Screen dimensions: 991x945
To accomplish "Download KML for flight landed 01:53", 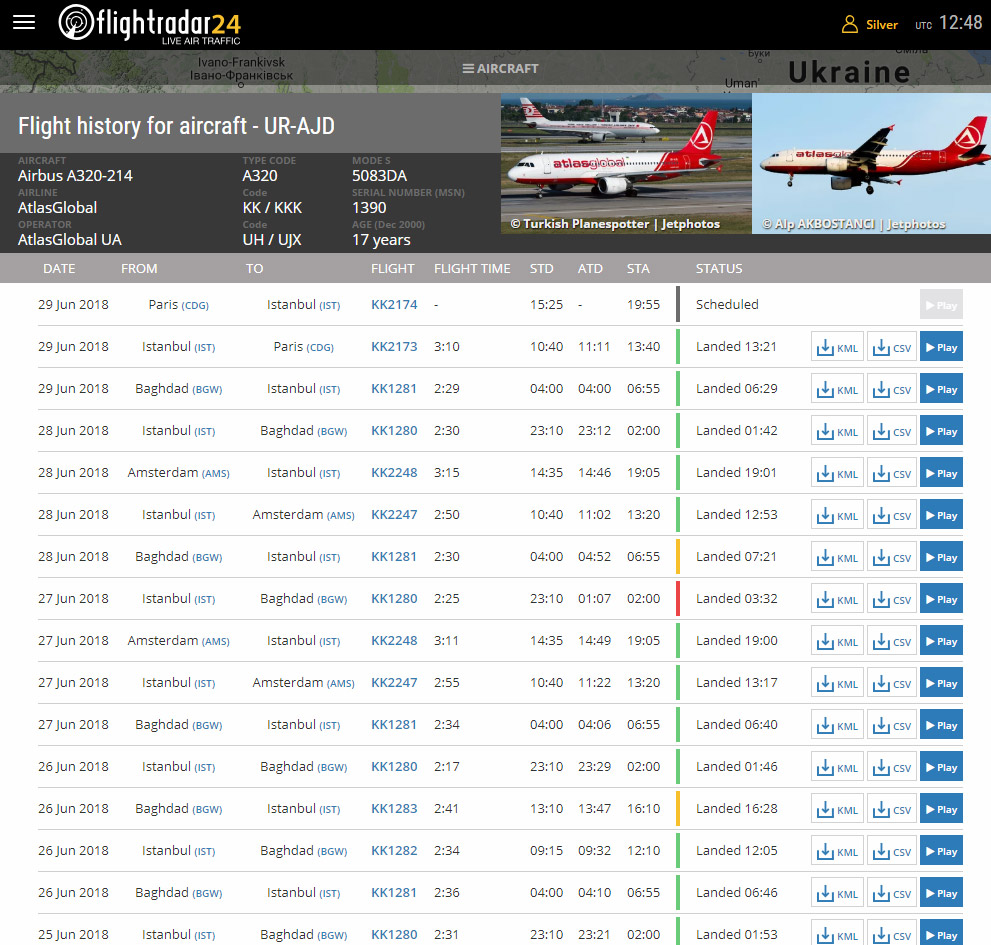I will pos(837,934).
